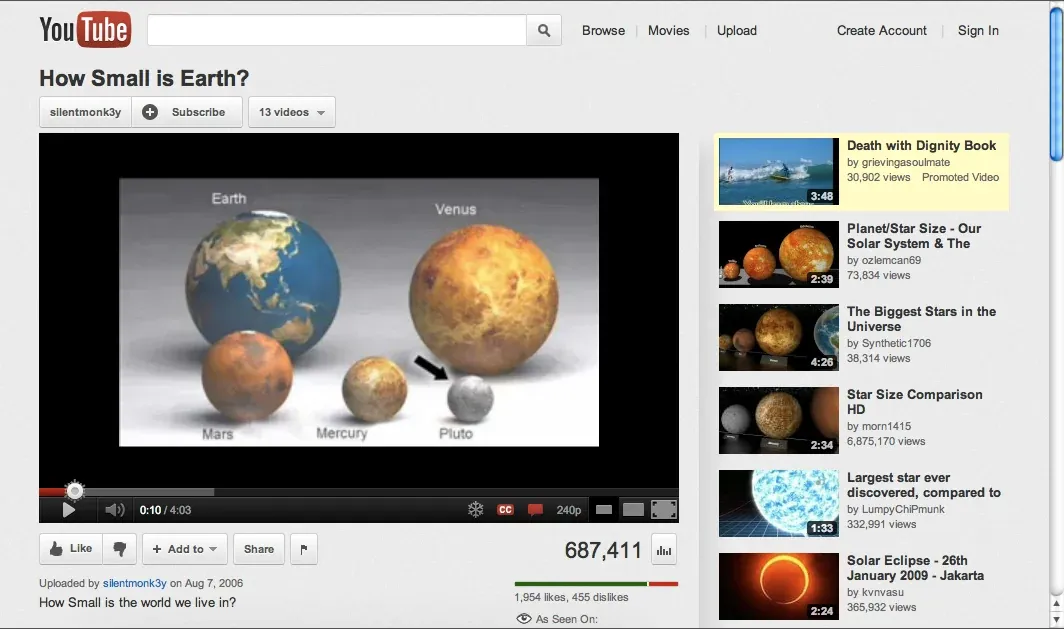Enter full screen mode in the player
The height and width of the screenshot is (629, 1064).
click(664, 510)
